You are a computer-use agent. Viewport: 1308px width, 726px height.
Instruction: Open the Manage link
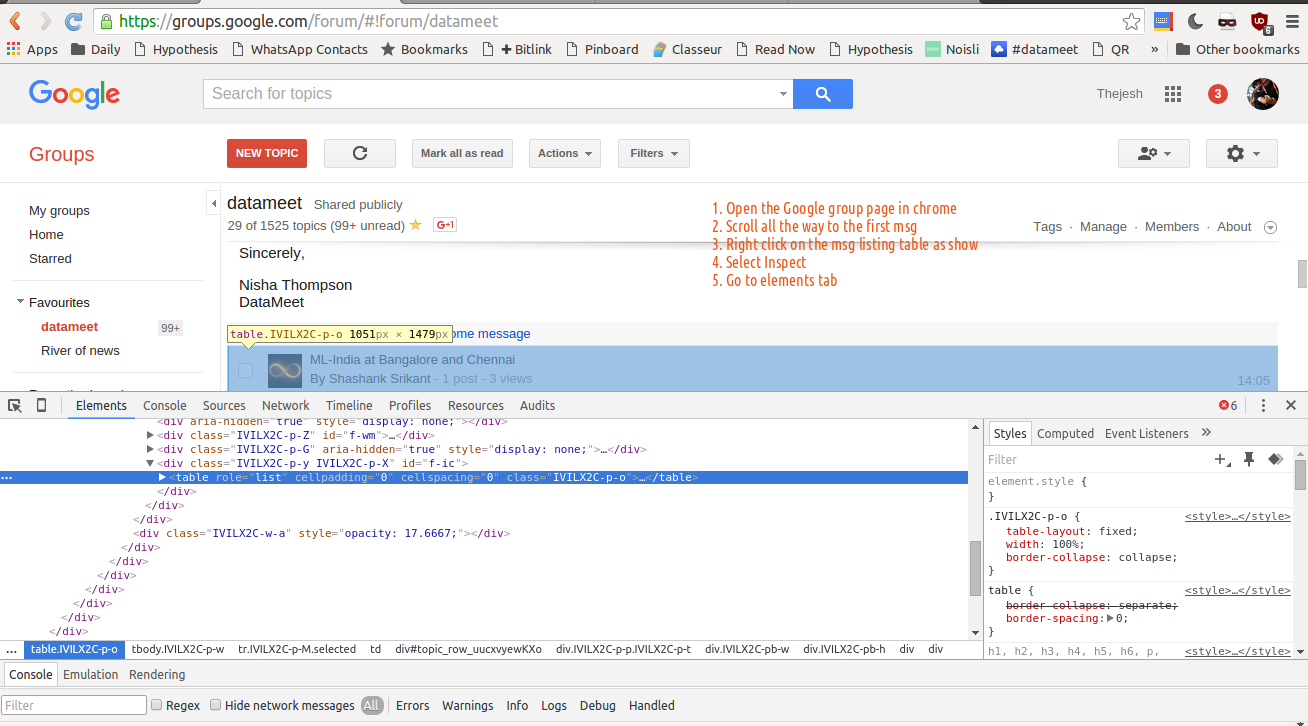(x=1103, y=227)
